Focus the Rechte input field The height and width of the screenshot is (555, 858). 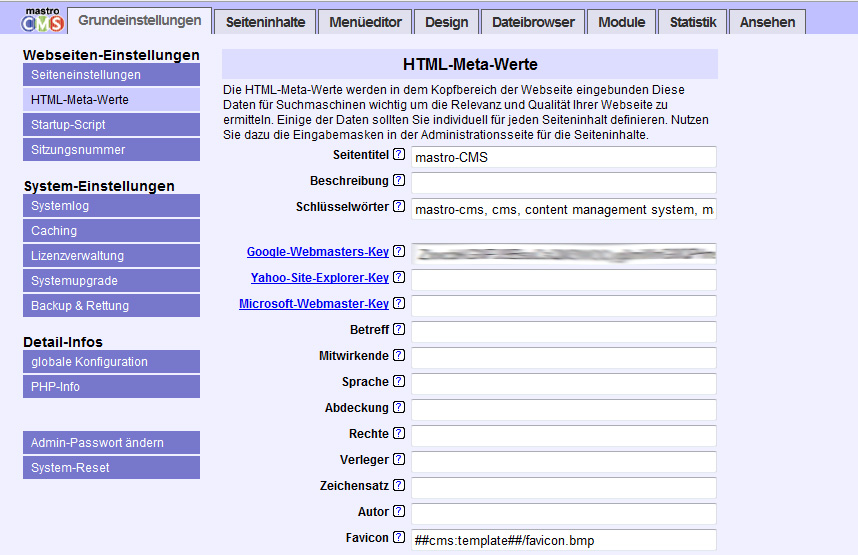[x=564, y=436]
